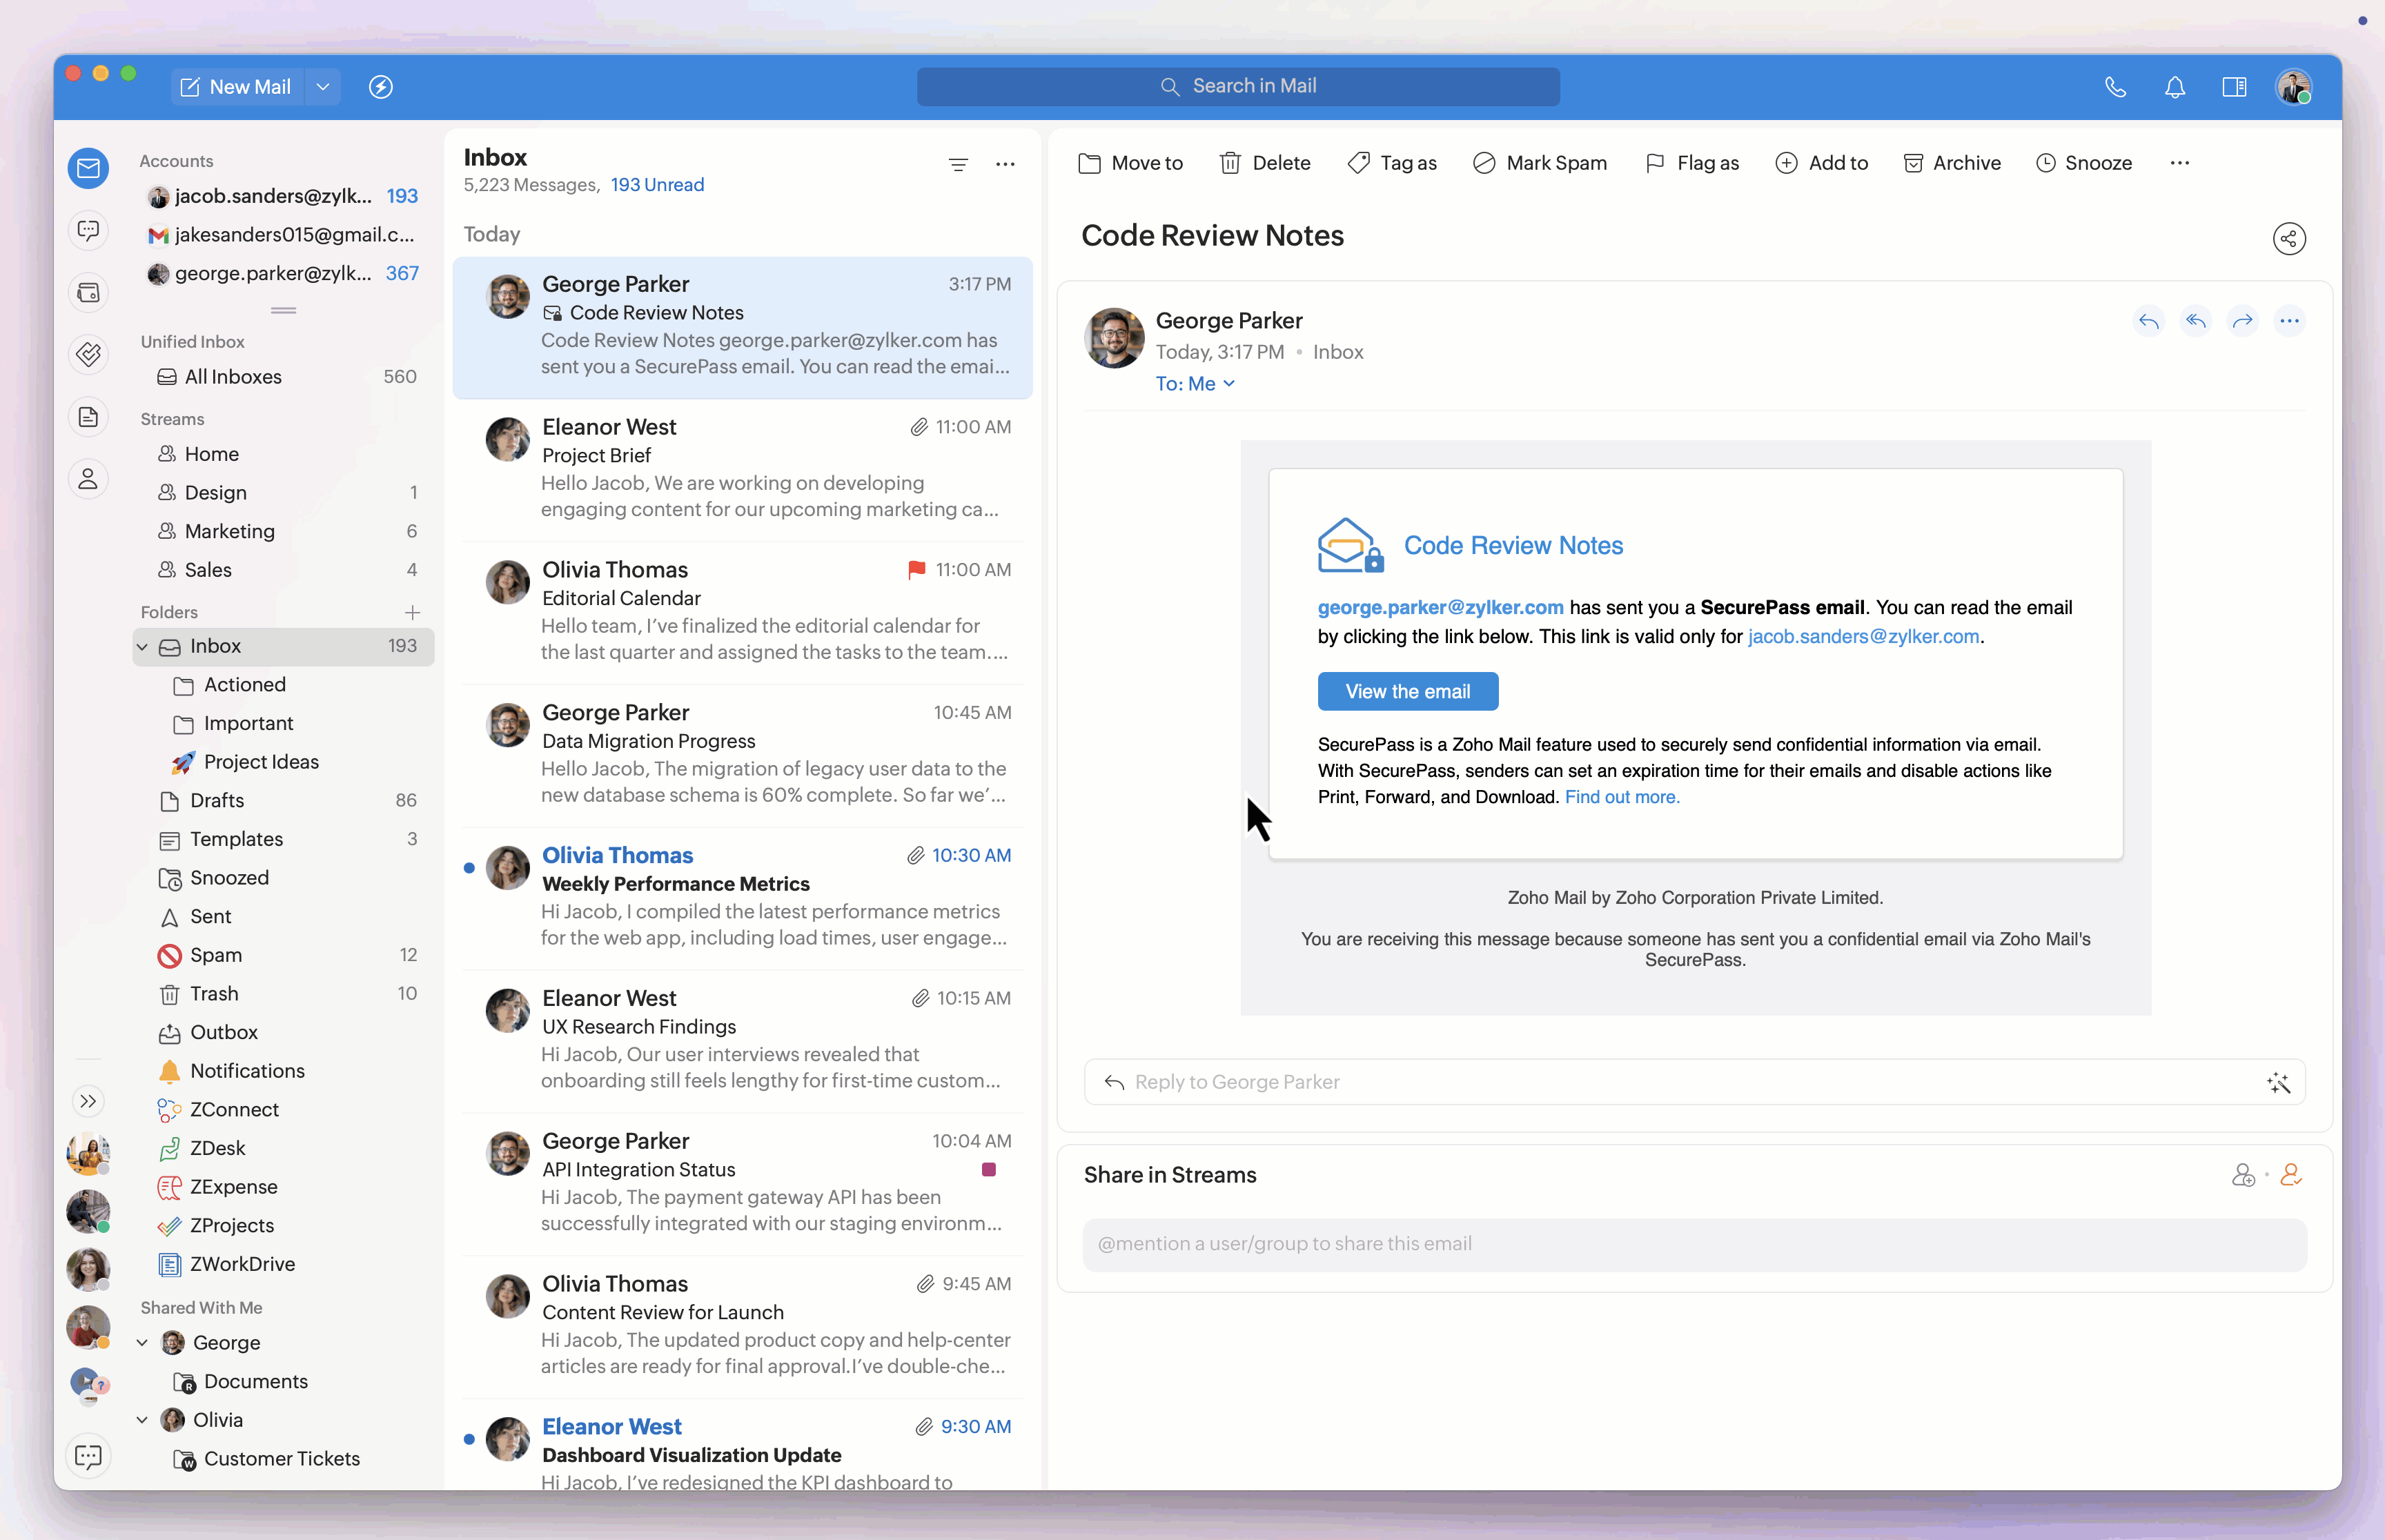Toggle the right side panel layout icon
The image size is (2385, 1540).
(2234, 87)
